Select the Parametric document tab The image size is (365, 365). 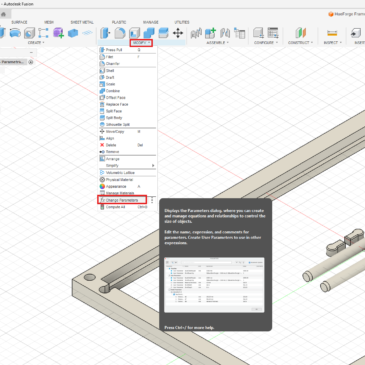pyautogui.click(x=13, y=62)
